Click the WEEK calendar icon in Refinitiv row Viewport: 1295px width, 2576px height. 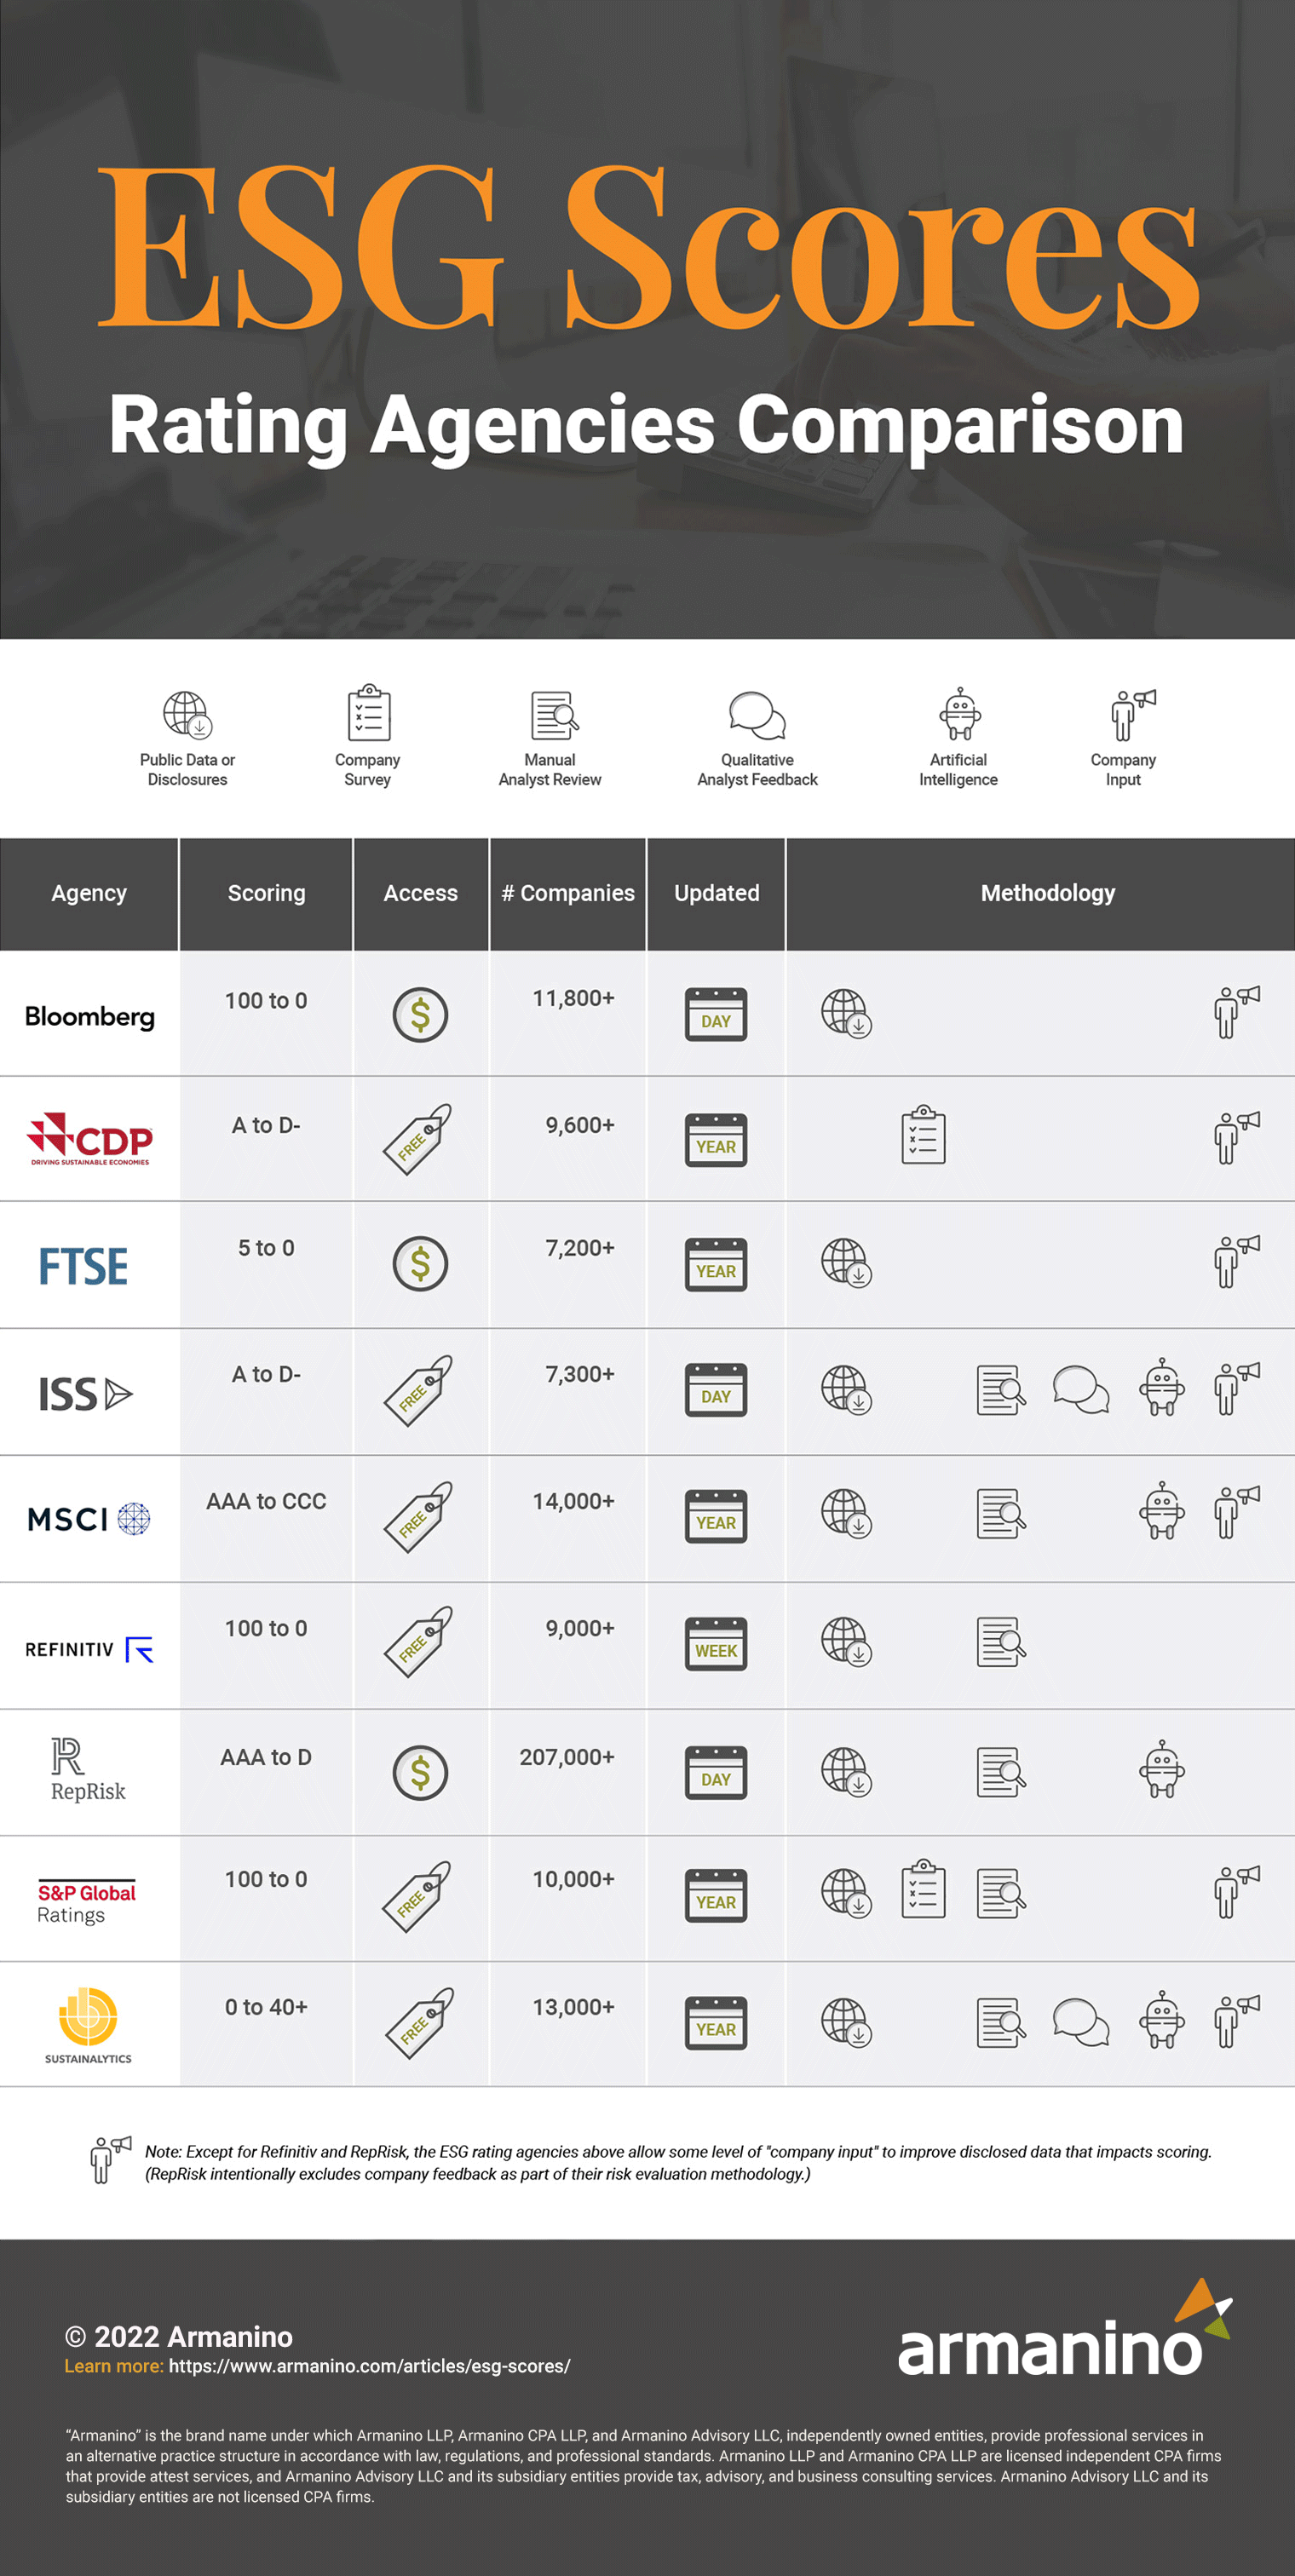click(716, 1643)
